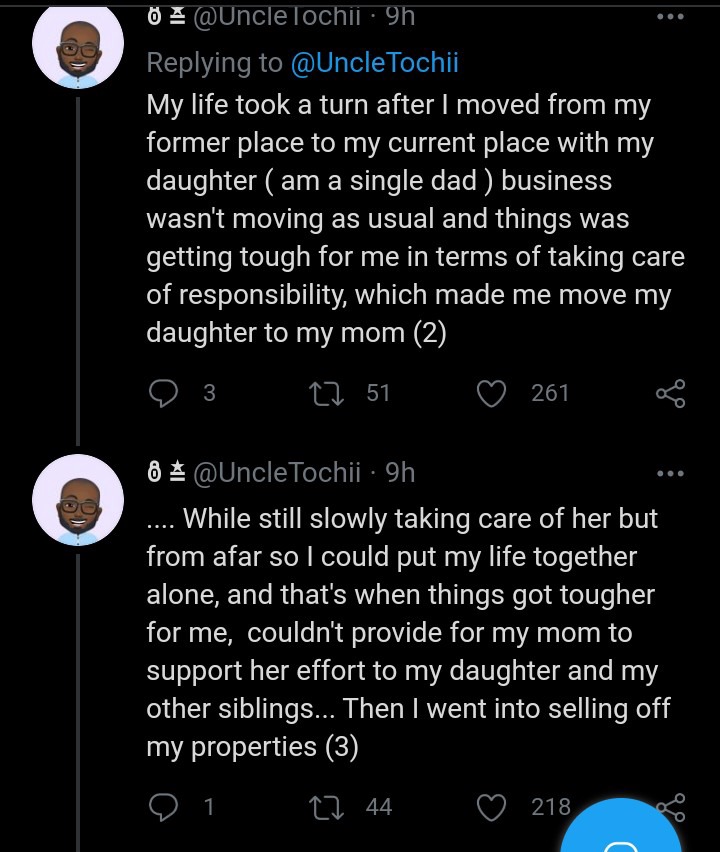This screenshot has width=720, height=852.
Task: Like the tweet with 261 likes
Action: [x=491, y=393]
